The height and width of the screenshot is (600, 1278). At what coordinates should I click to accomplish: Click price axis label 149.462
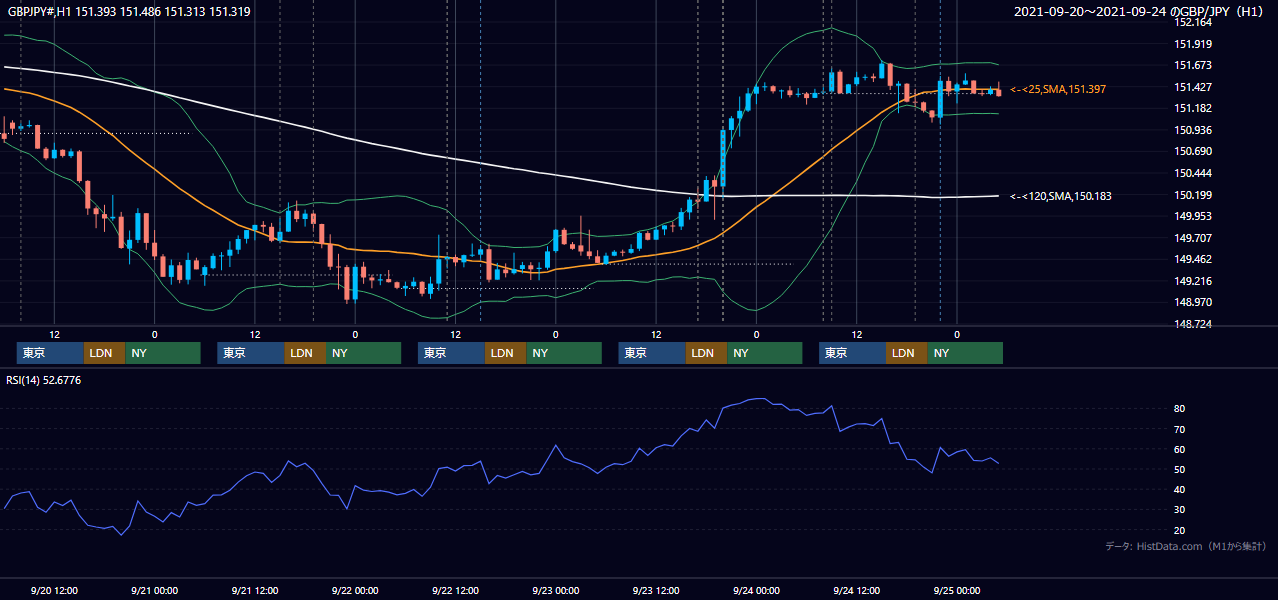click(1193, 259)
